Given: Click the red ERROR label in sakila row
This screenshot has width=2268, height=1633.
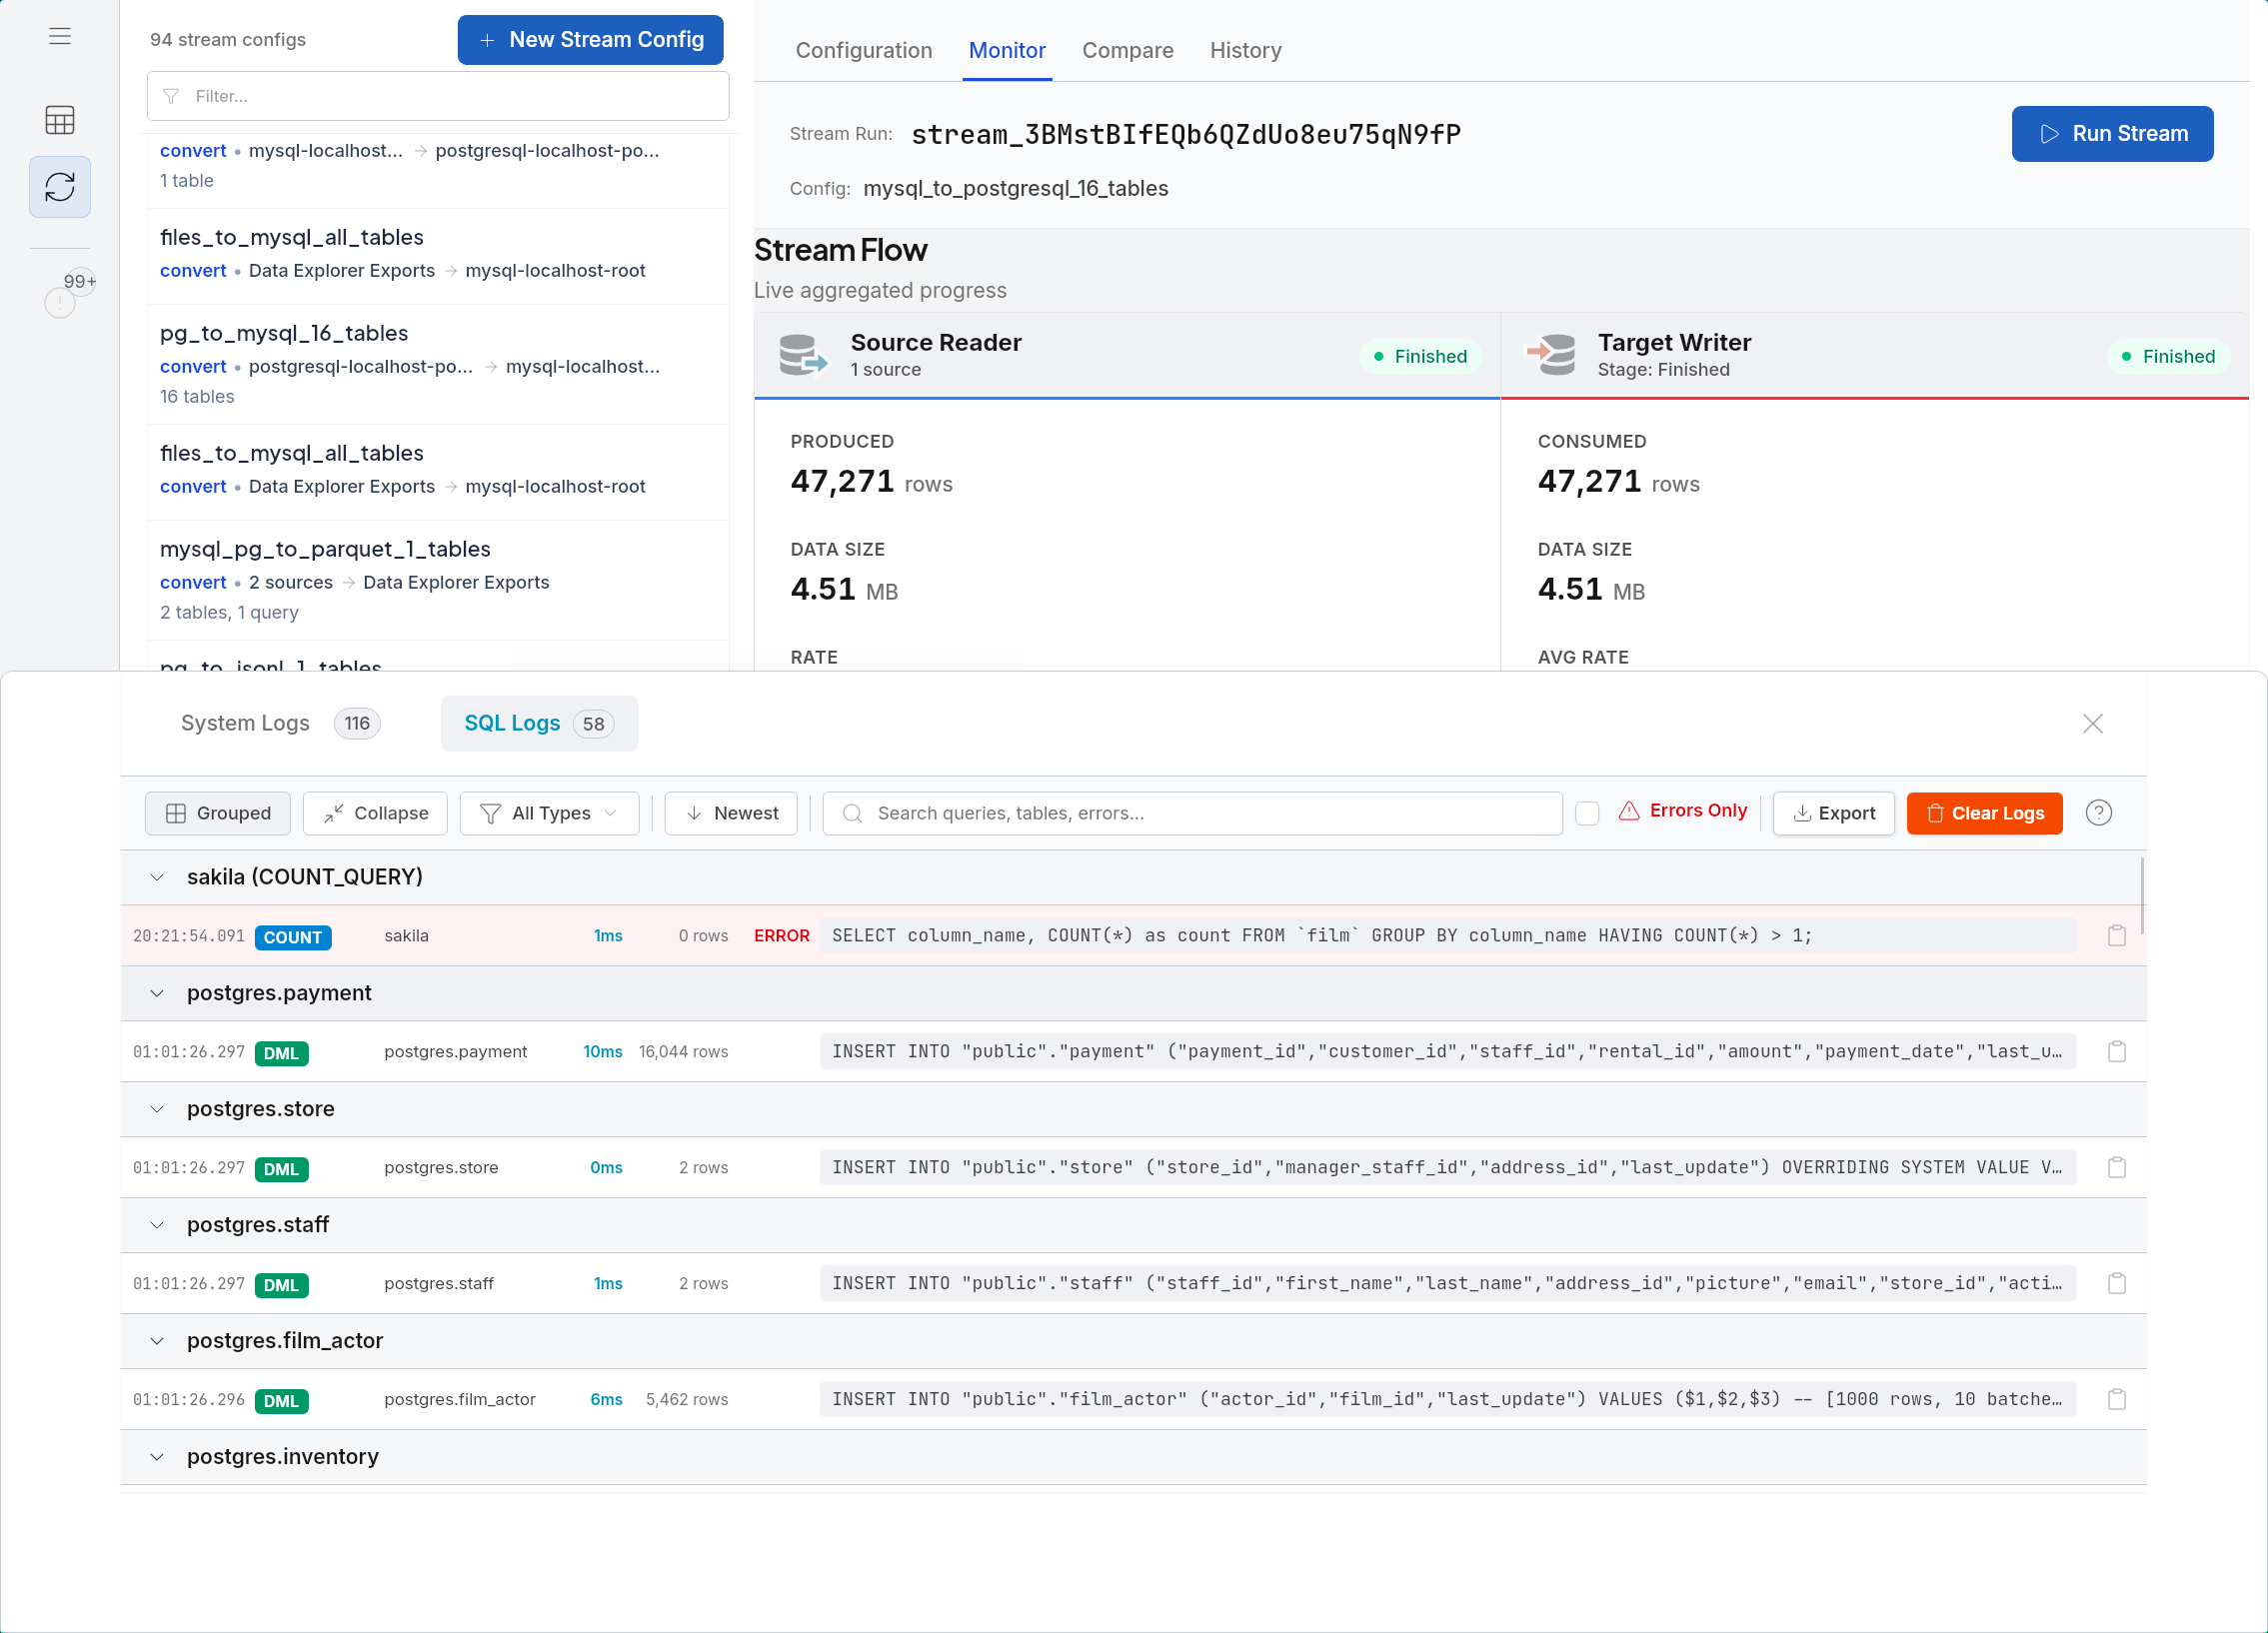Looking at the screenshot, I should (781, 935).
